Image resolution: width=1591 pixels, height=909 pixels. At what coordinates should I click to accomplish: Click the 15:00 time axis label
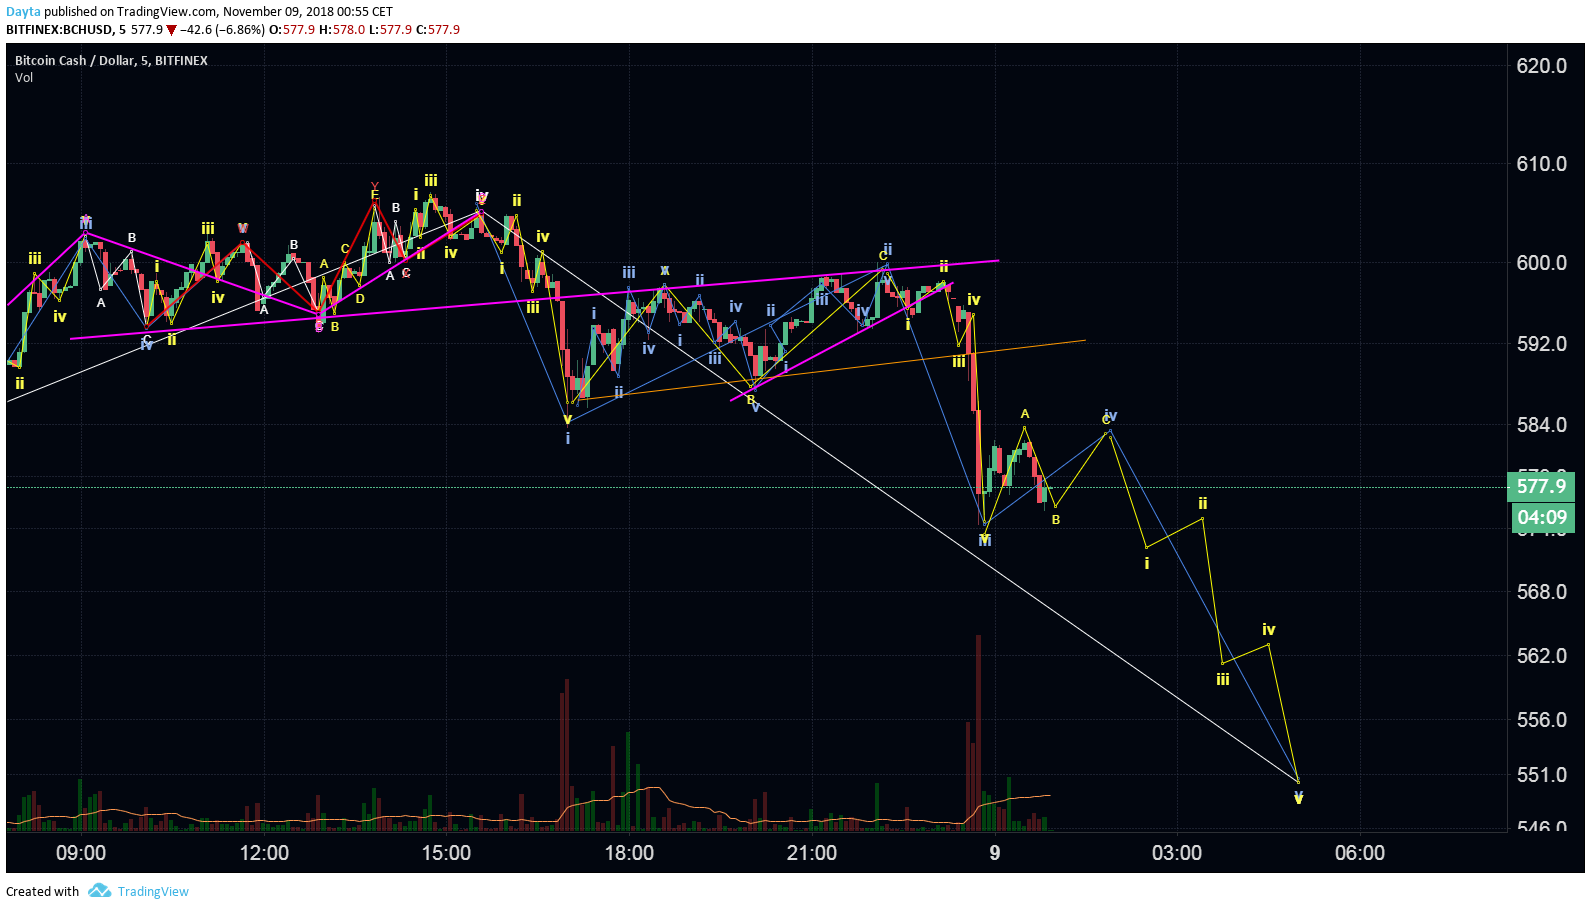446,853
